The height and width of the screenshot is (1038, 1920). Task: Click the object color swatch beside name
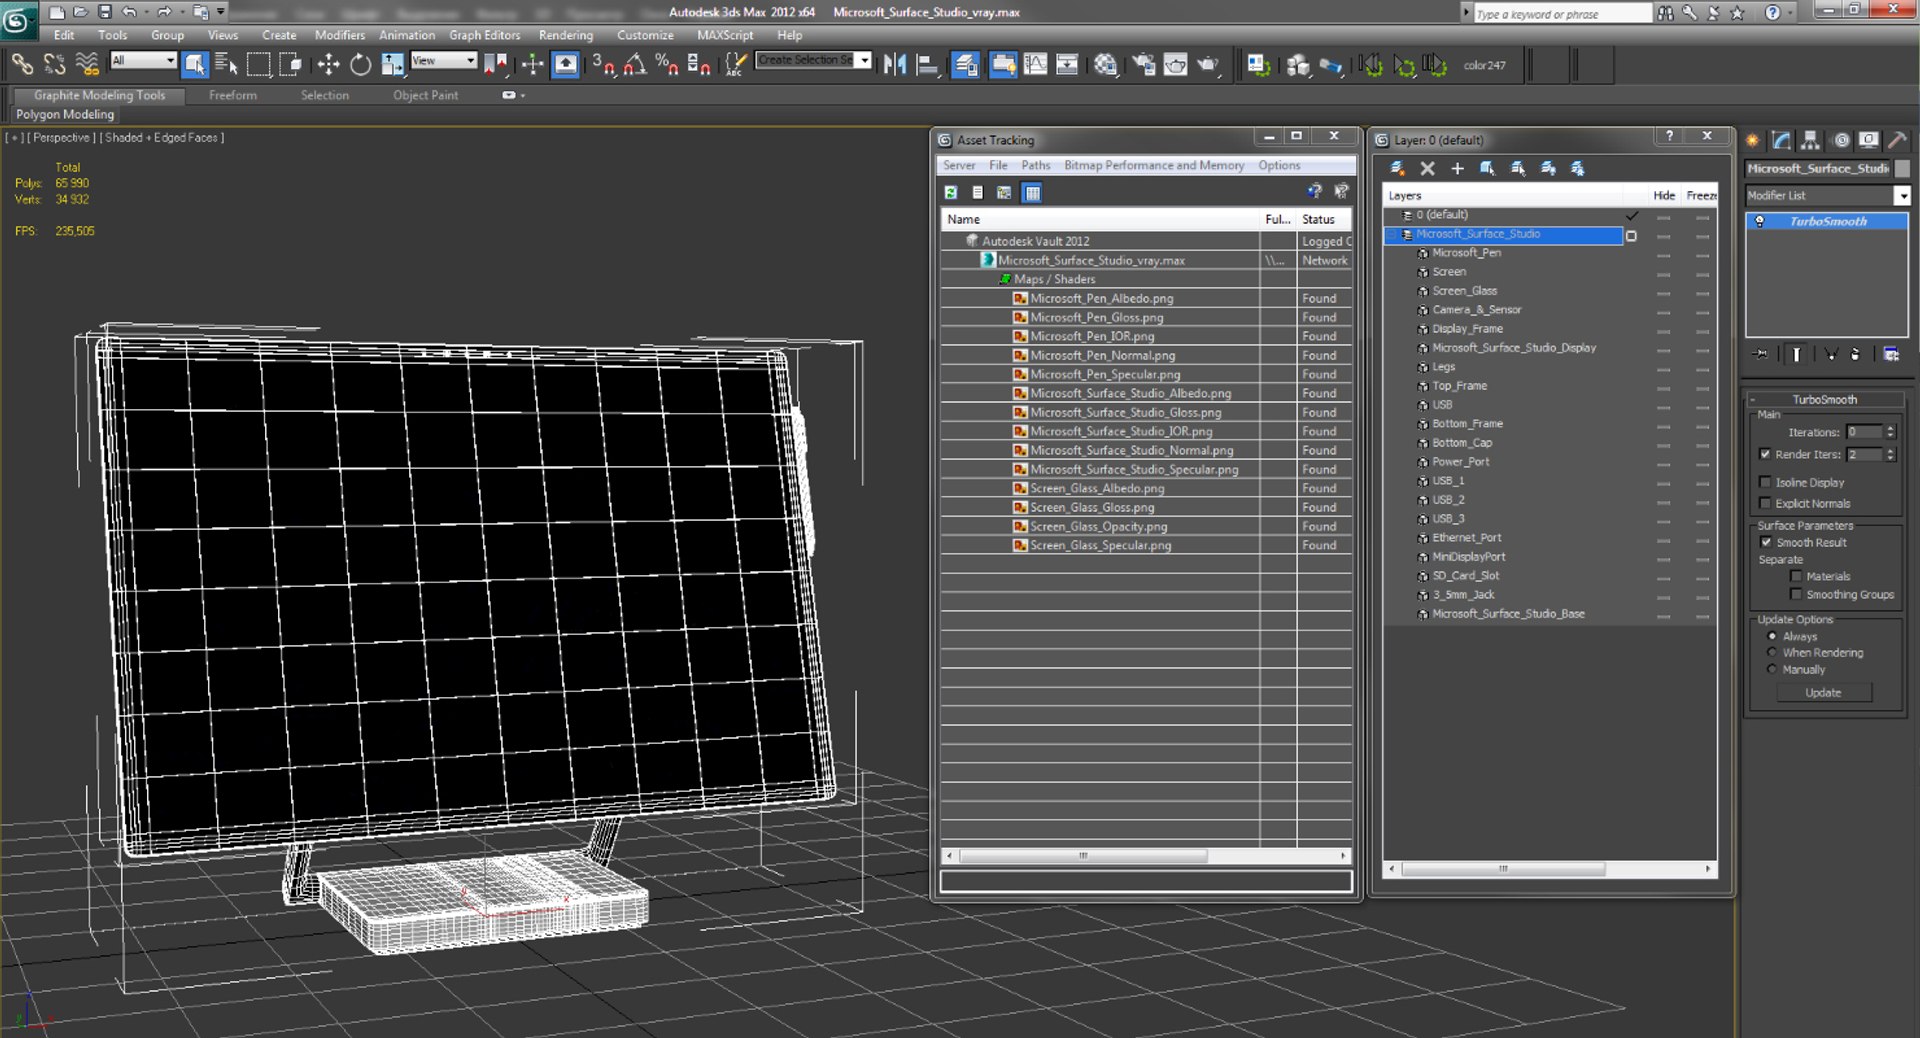click(1902, 169)
